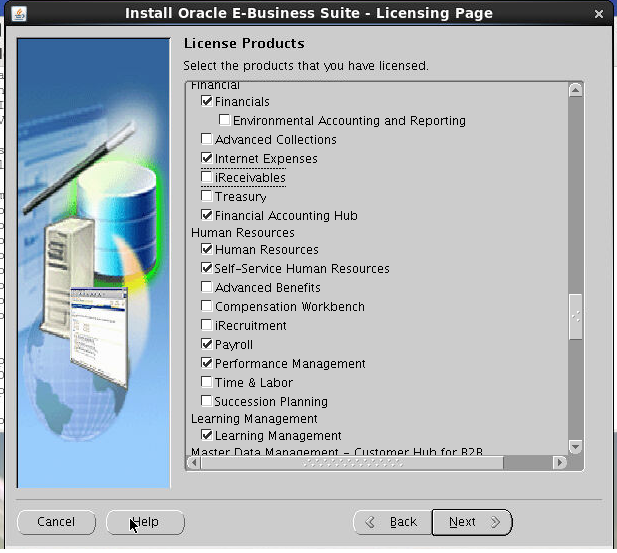Toggle the Human Resources product checkbox
617x553 pixels.
(207, 249)
